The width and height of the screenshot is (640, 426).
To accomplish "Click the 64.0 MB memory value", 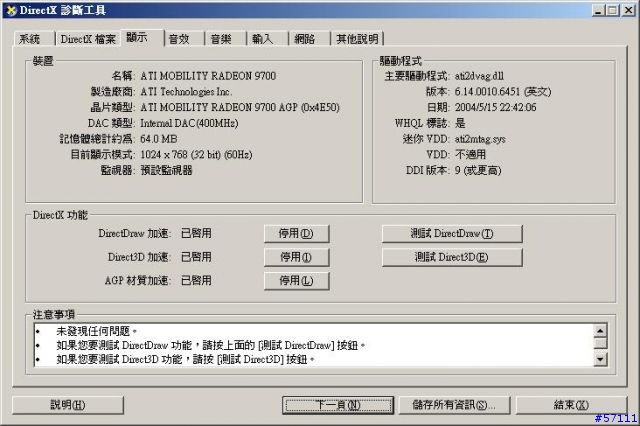I will (159, 139).
